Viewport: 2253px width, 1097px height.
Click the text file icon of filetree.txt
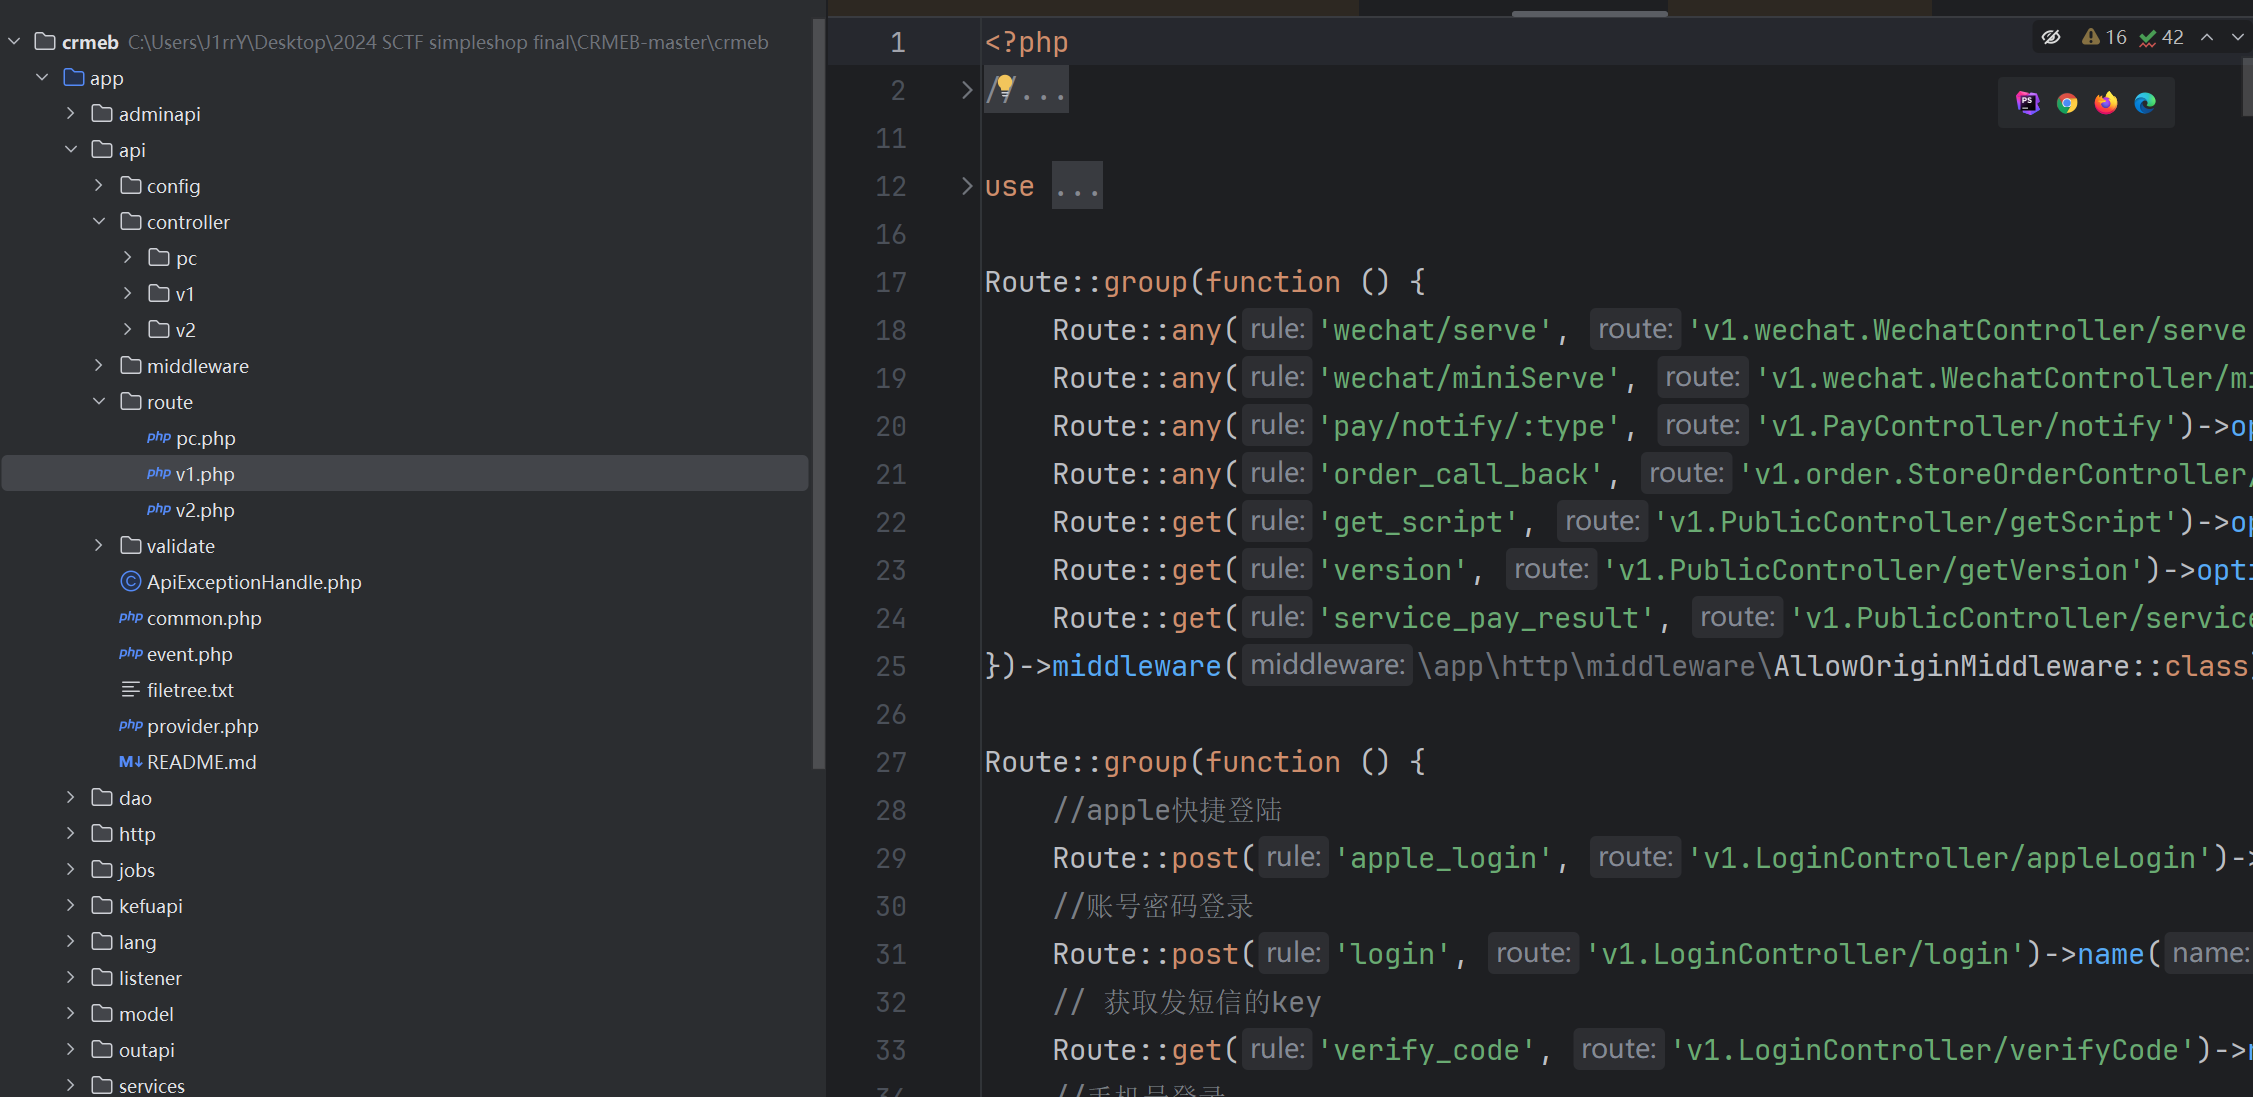coord(130,689)
